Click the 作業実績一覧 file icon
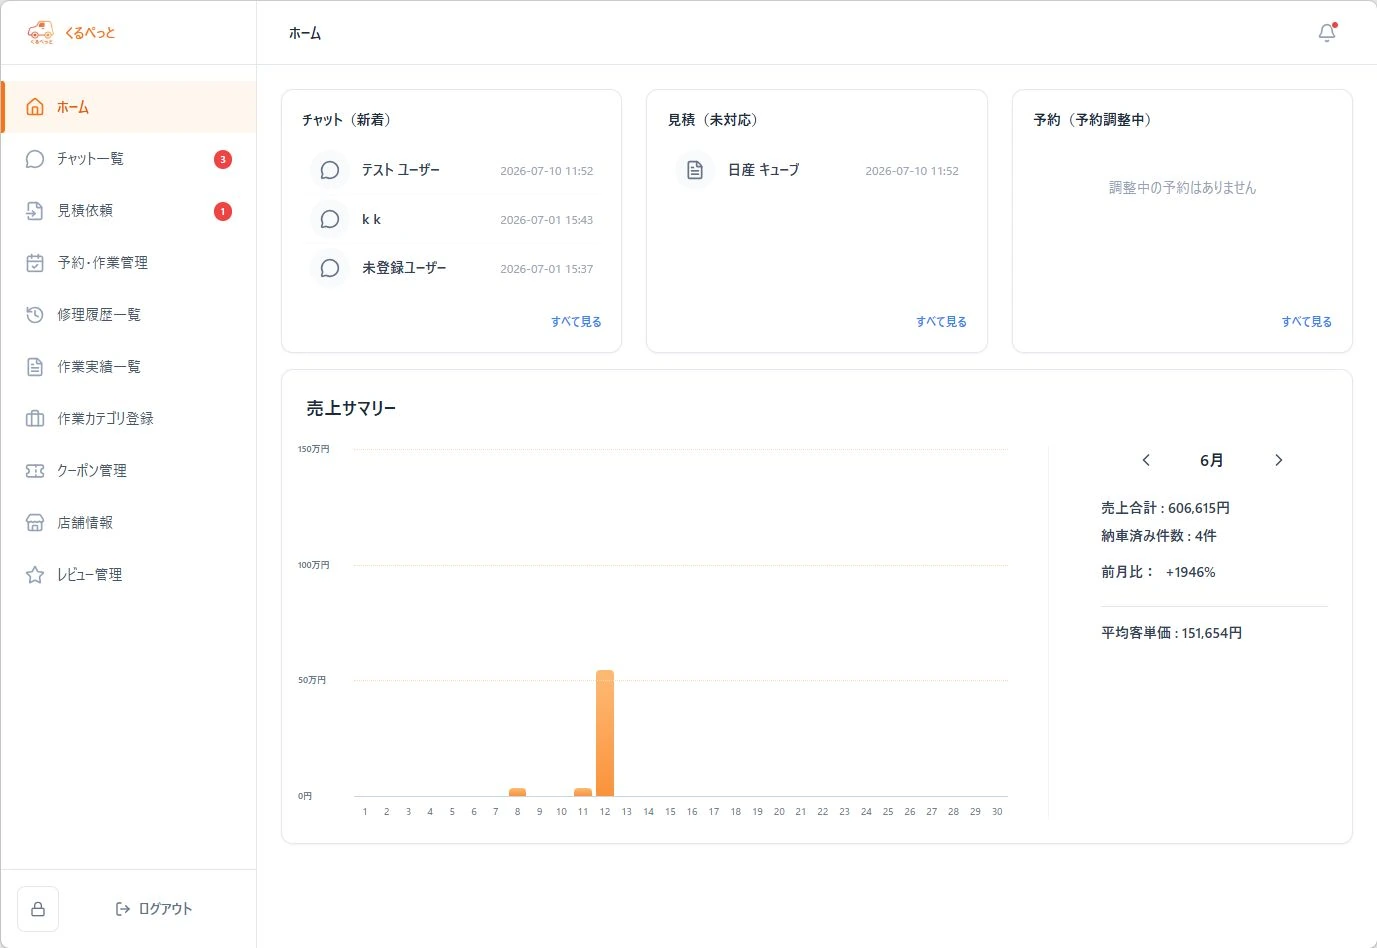The image size is (1377, 948). pos(35,367)
